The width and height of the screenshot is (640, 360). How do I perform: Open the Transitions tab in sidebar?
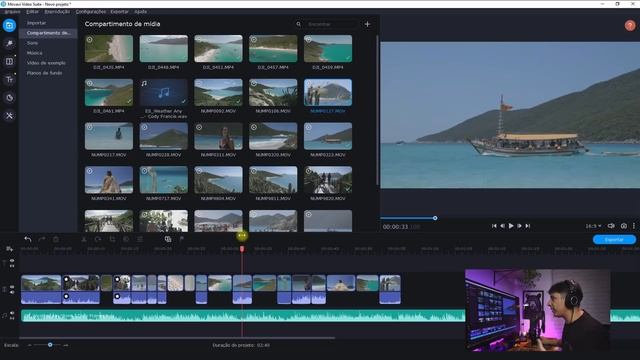click(9, 62)
